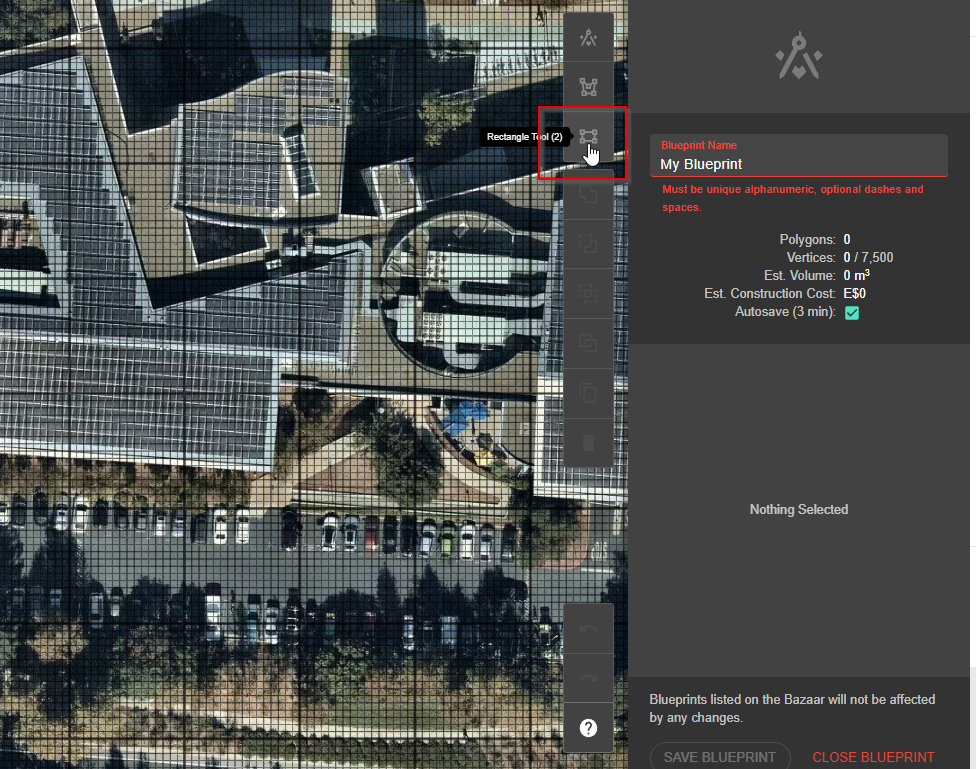Screen dimensions: 976x769
Task: Click the dashed square with solid corner icon
Action: 588,243
